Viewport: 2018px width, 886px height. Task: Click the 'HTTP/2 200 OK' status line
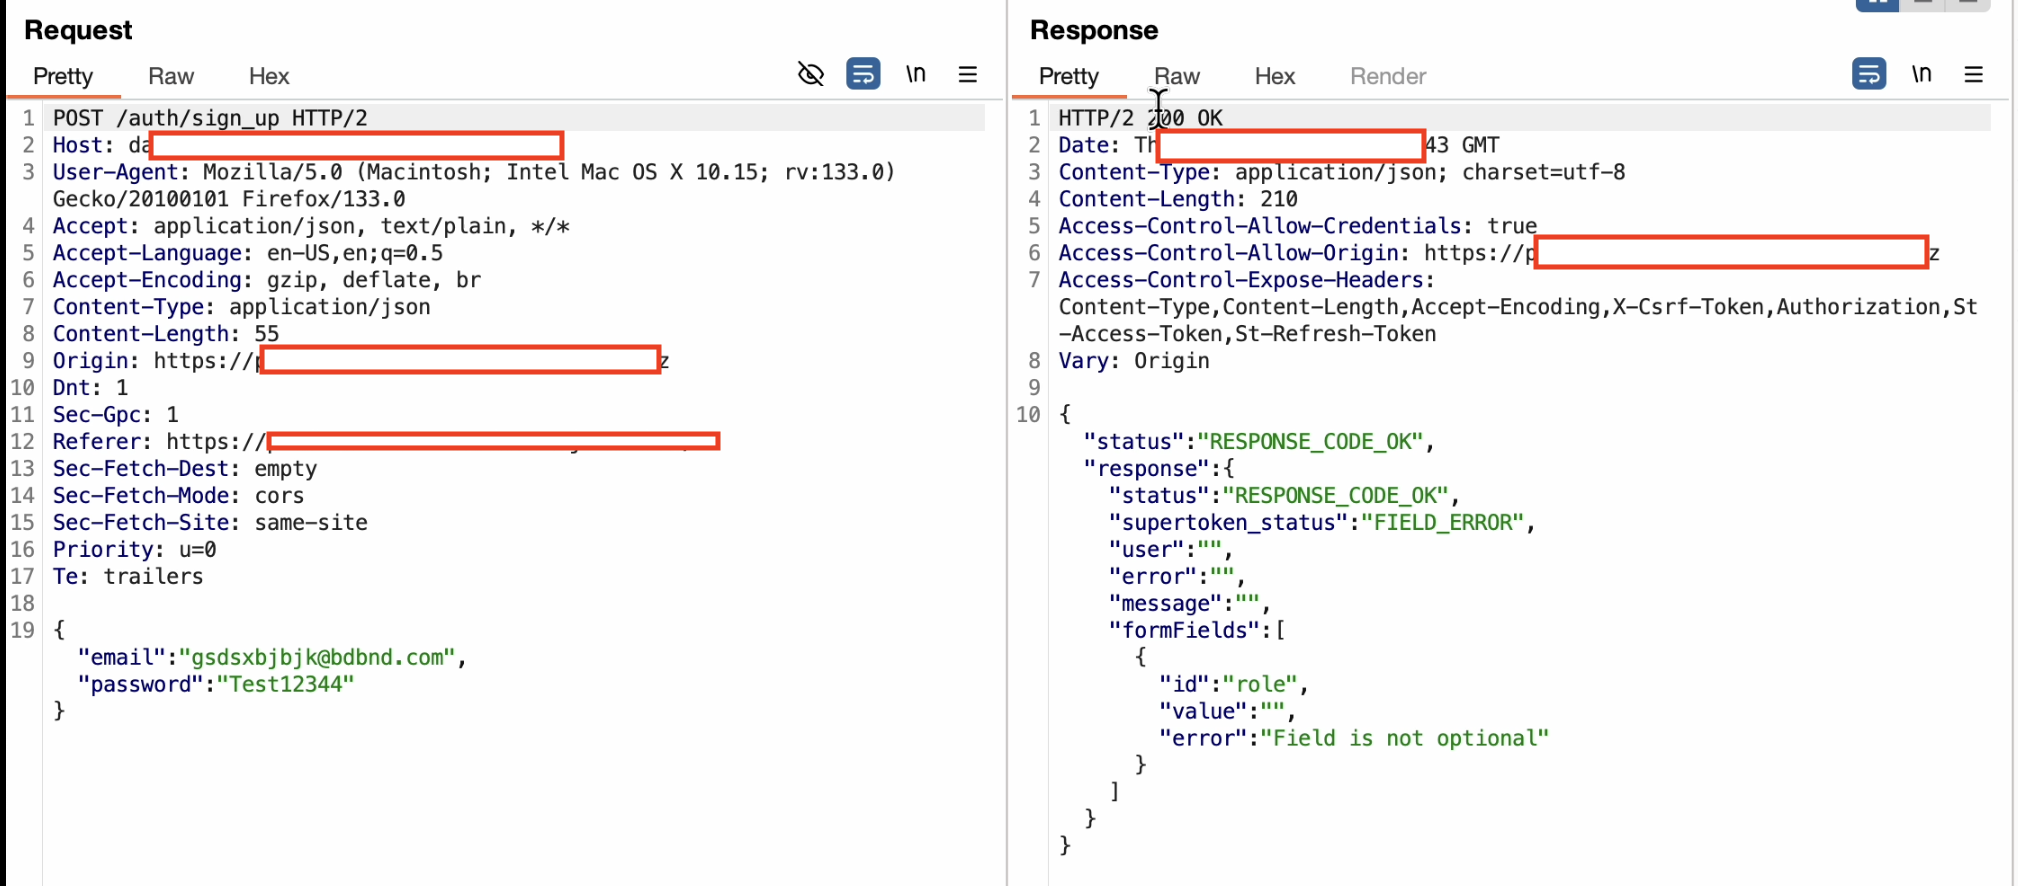tap(1140, 118)
